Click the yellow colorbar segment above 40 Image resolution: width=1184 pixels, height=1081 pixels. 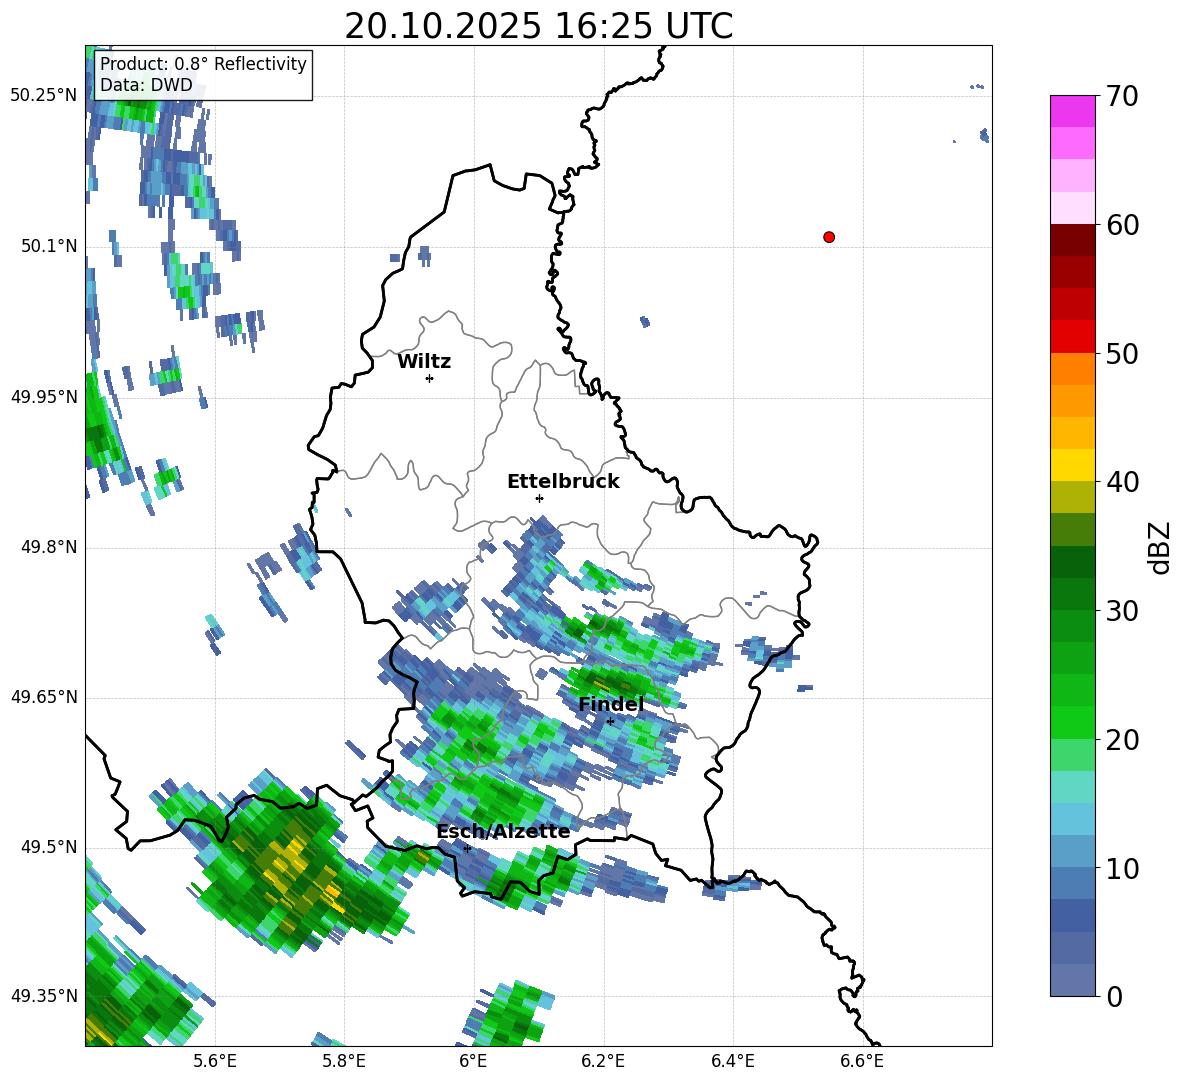click(x=1072, y=465)
